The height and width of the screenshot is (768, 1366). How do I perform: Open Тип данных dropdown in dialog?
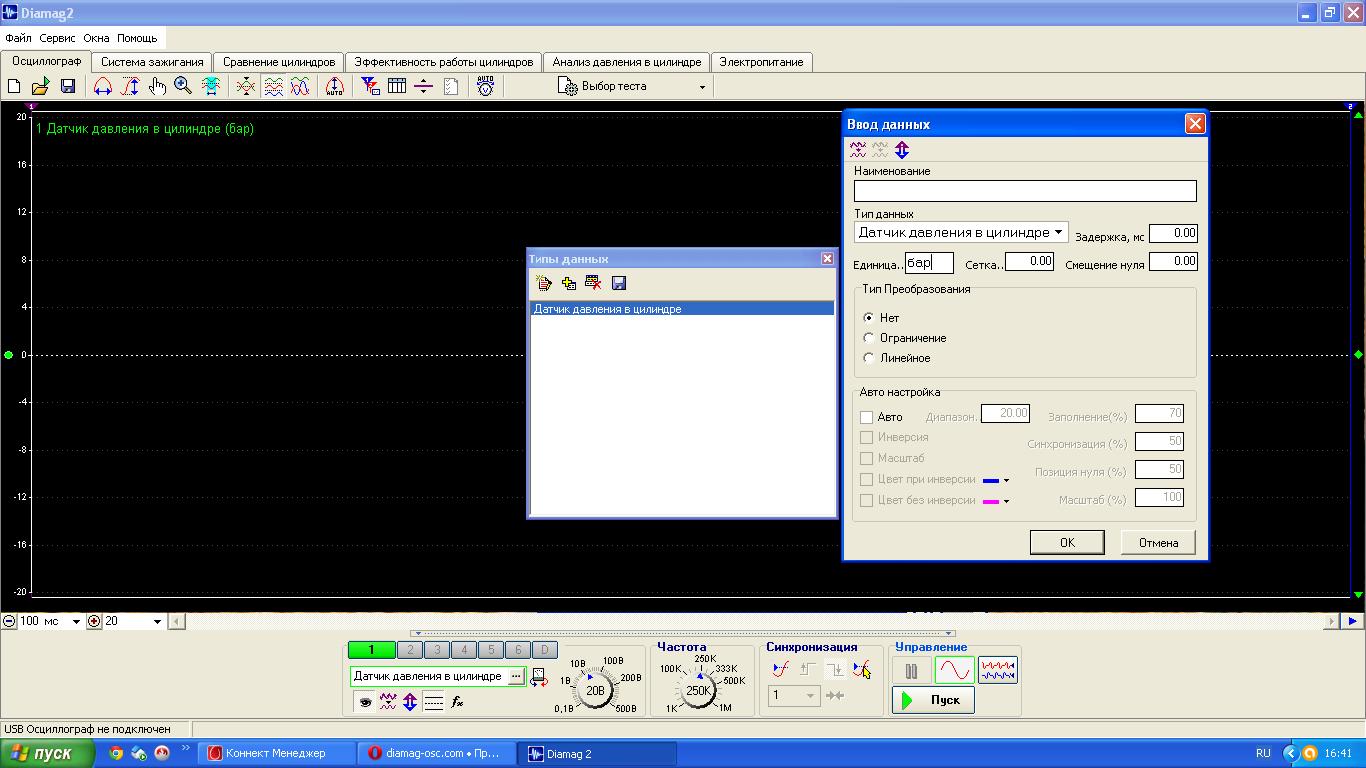tap(1058, 232)
